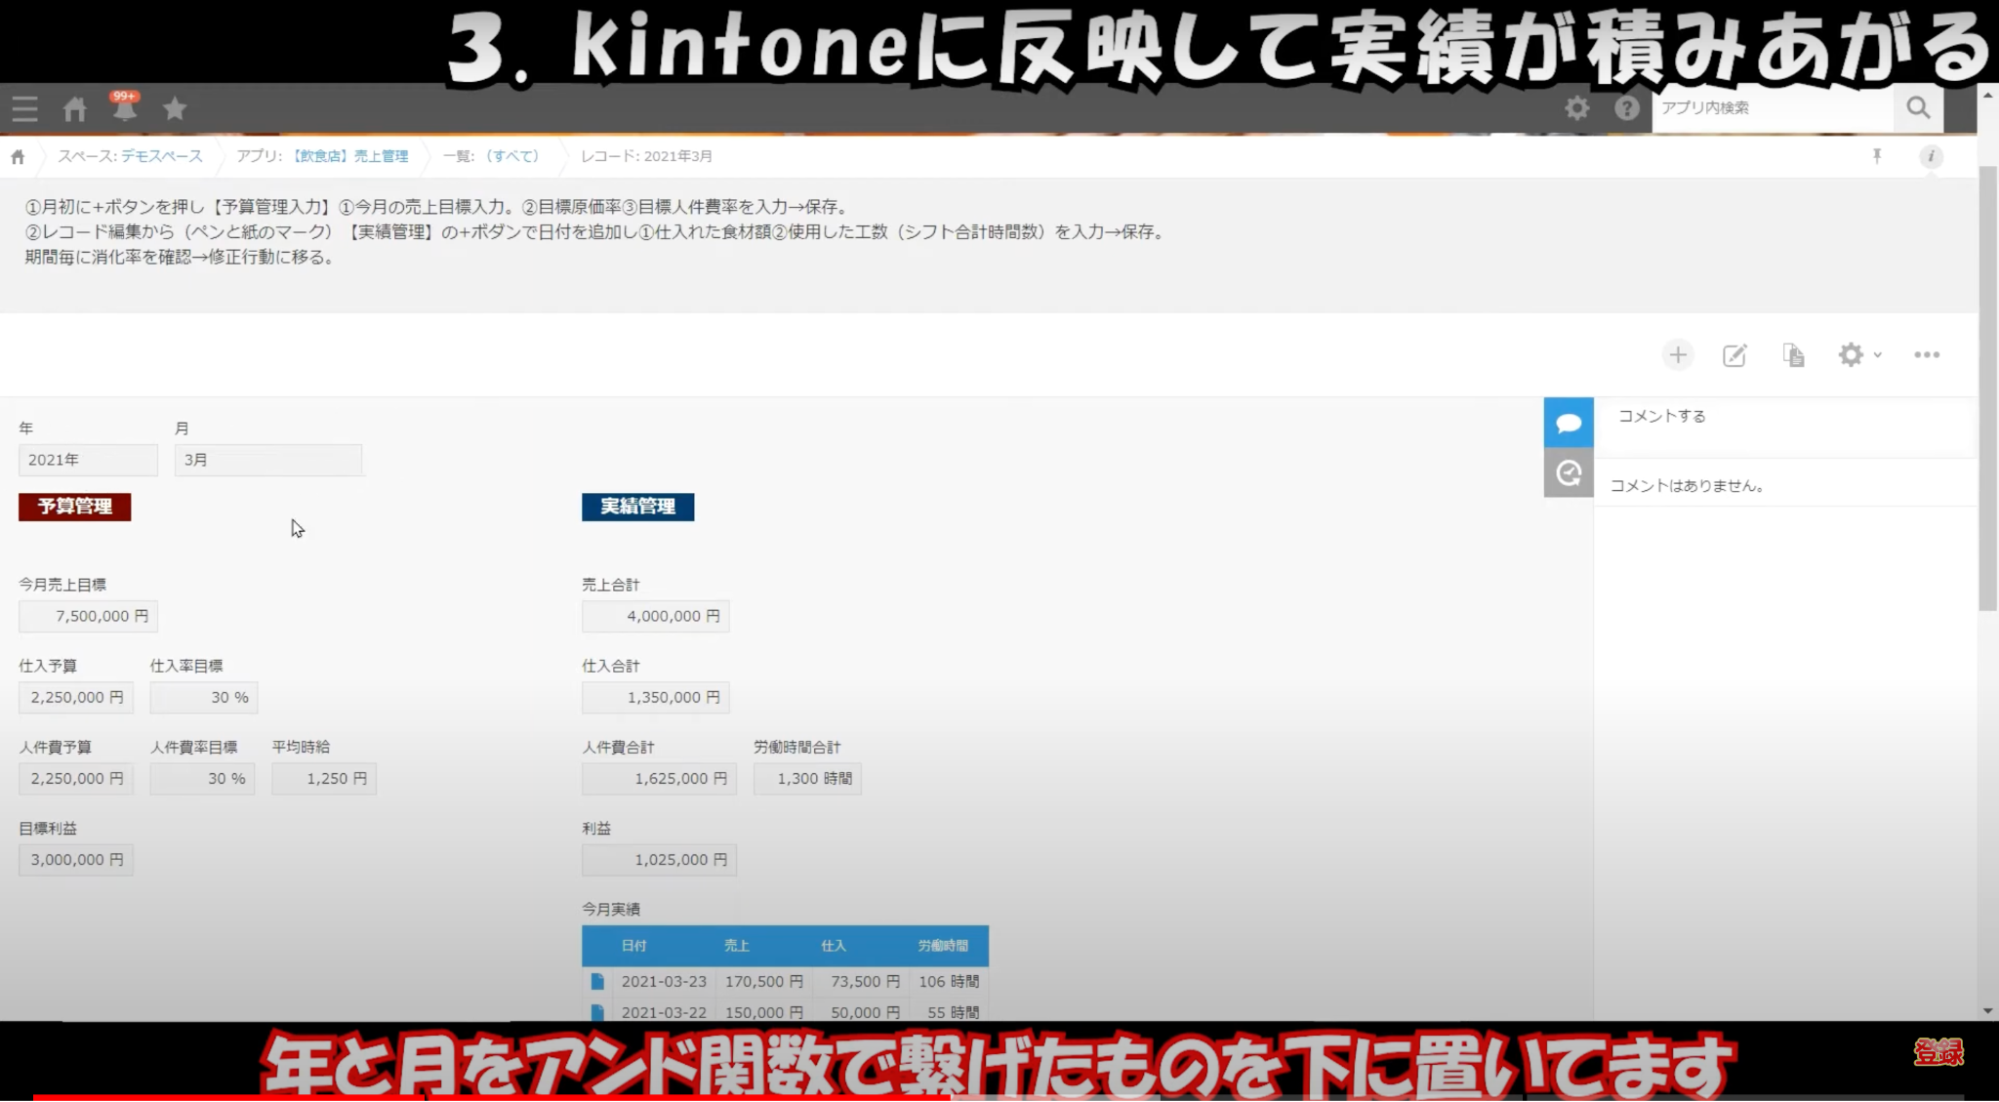1999x1102 pixels.
Task: Open the three-dot options menu
Action: [1927, 355]
